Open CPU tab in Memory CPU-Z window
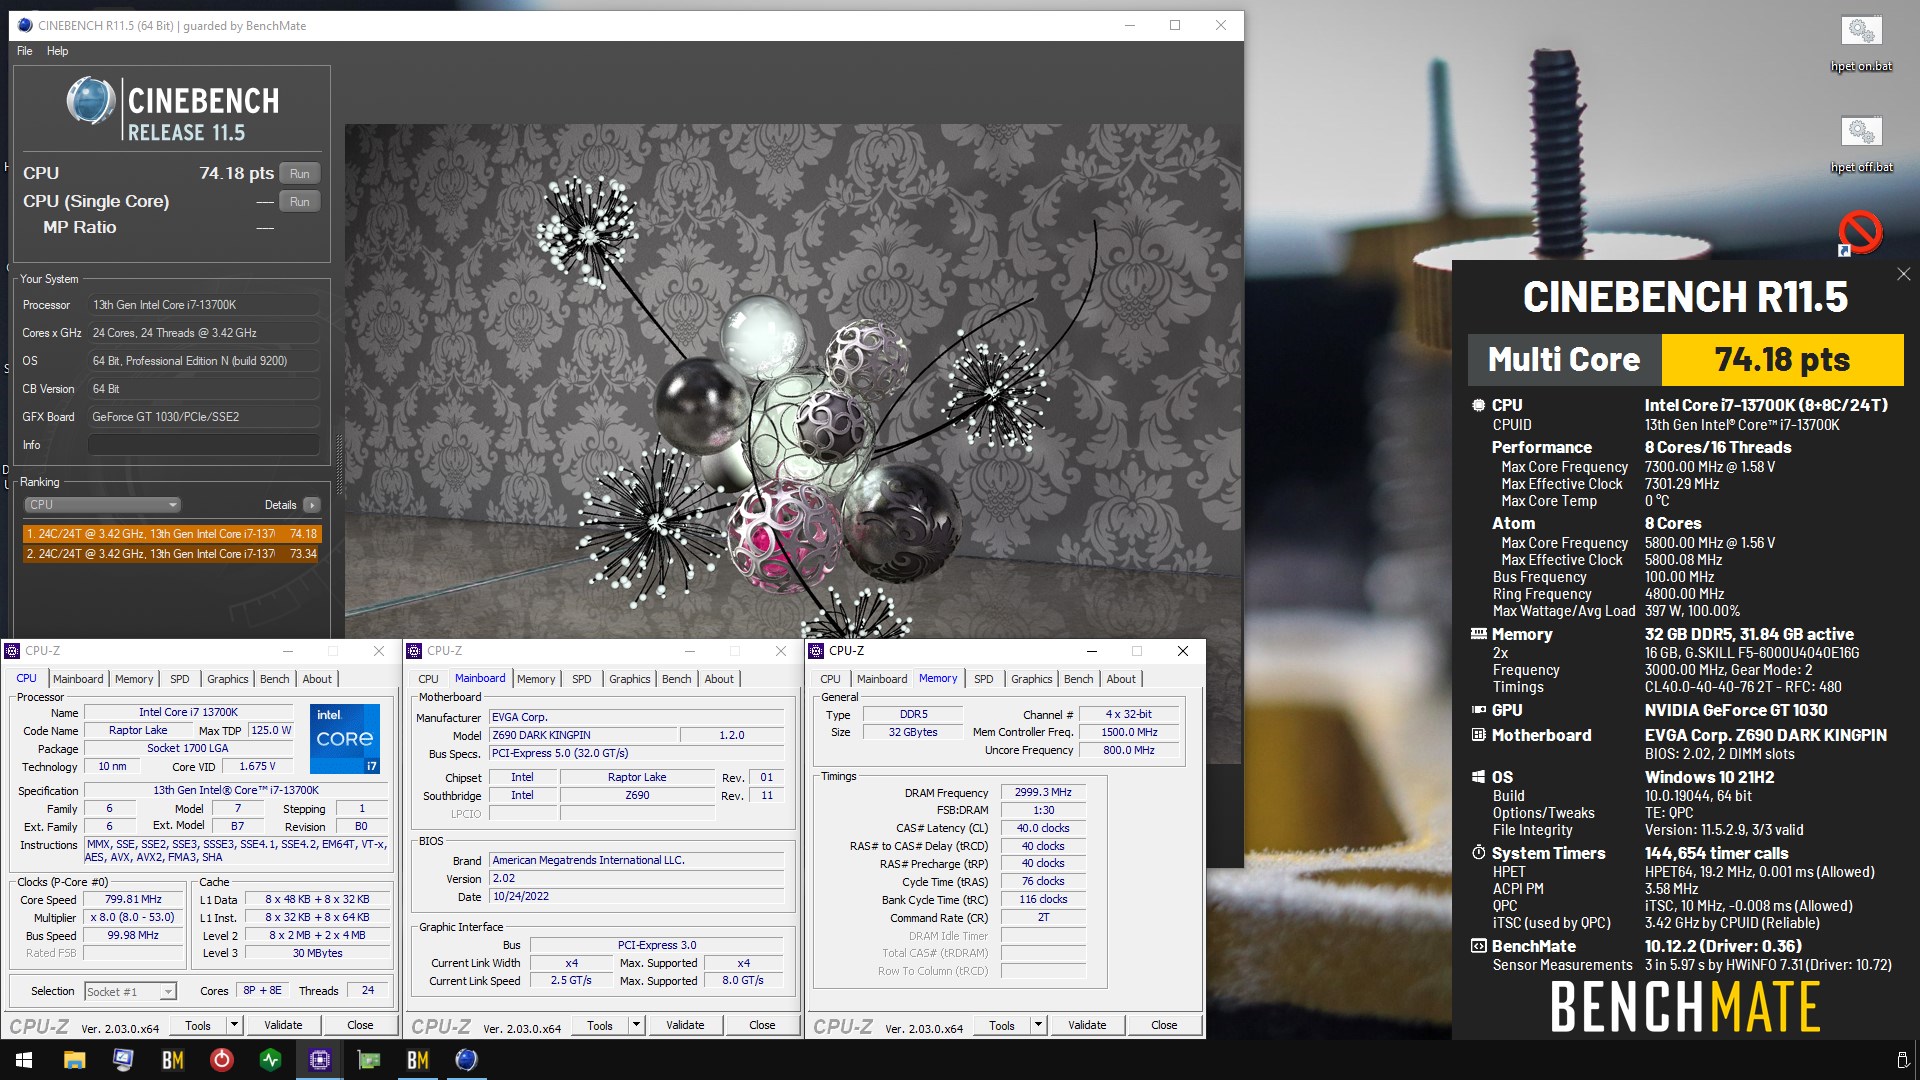Viewport: 1920px width, 1080px height. (830, 679)
